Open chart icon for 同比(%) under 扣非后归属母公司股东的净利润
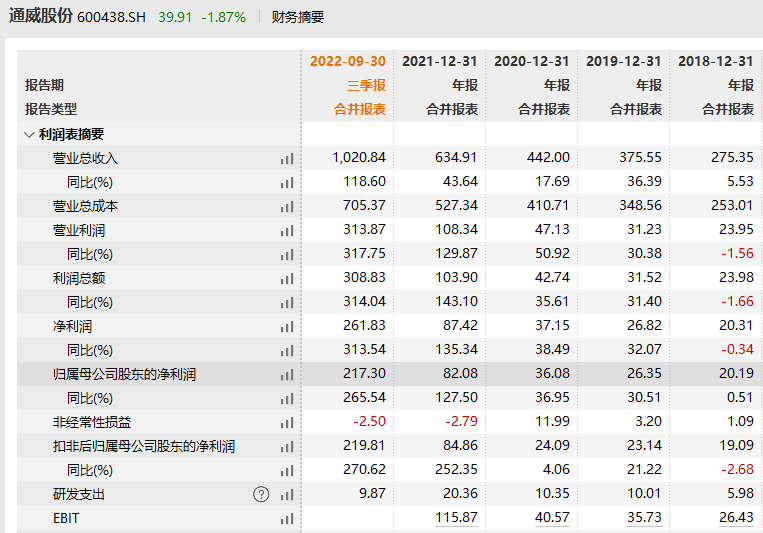The width and height of the screenshot is (763, 533). tap(287, 471)
